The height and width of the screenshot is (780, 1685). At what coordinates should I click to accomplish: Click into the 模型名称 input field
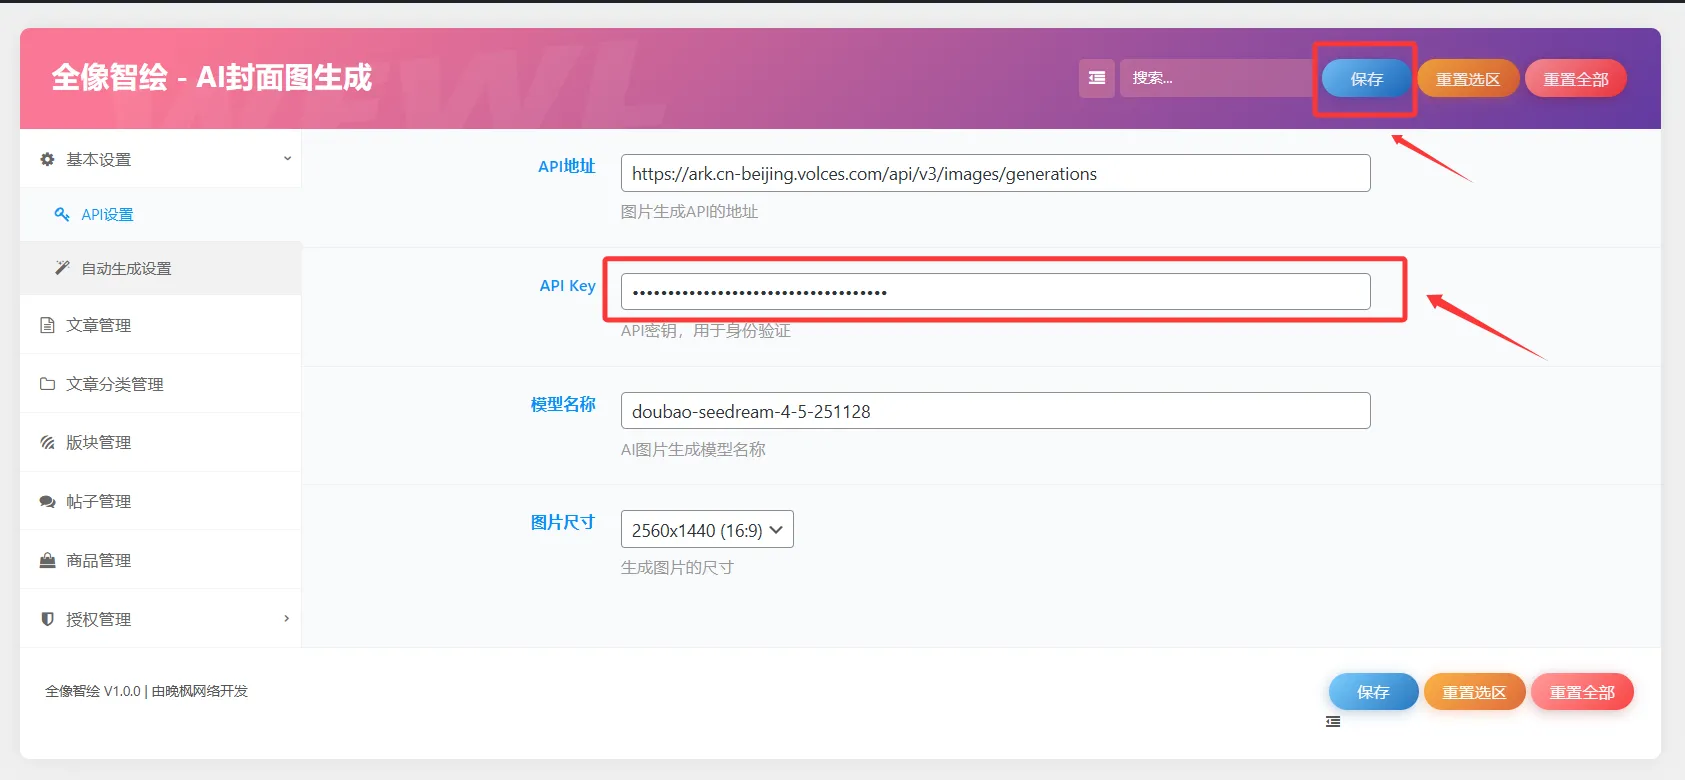point(995,410)
